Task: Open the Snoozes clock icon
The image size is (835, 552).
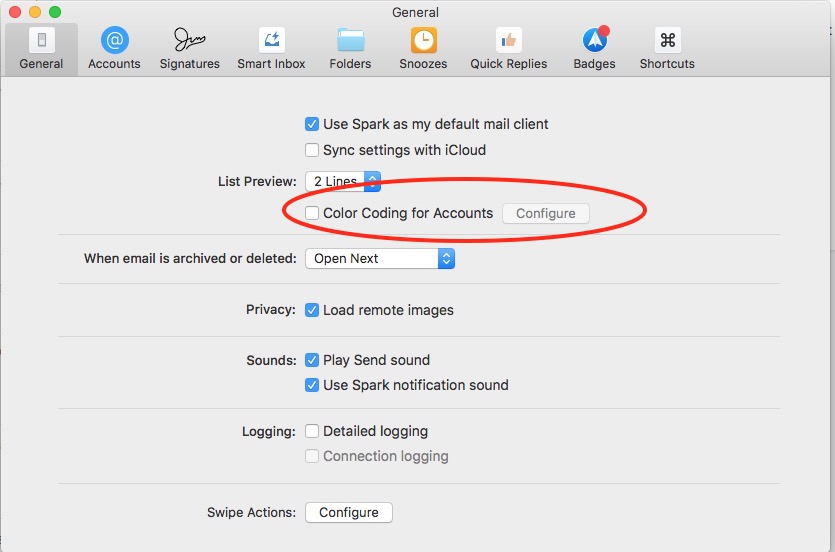Action: click(x=423, y=40)
